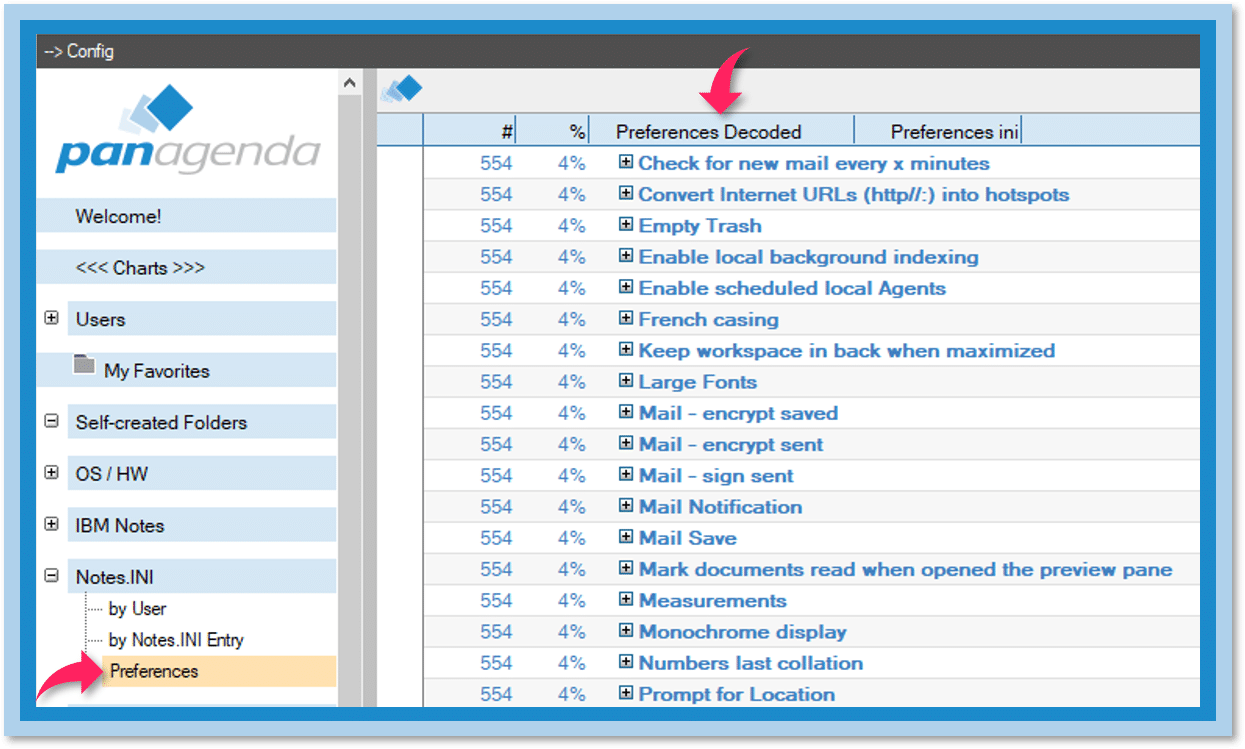
Task: Expand the Empty Trash row
Action: tap(626, 225)
